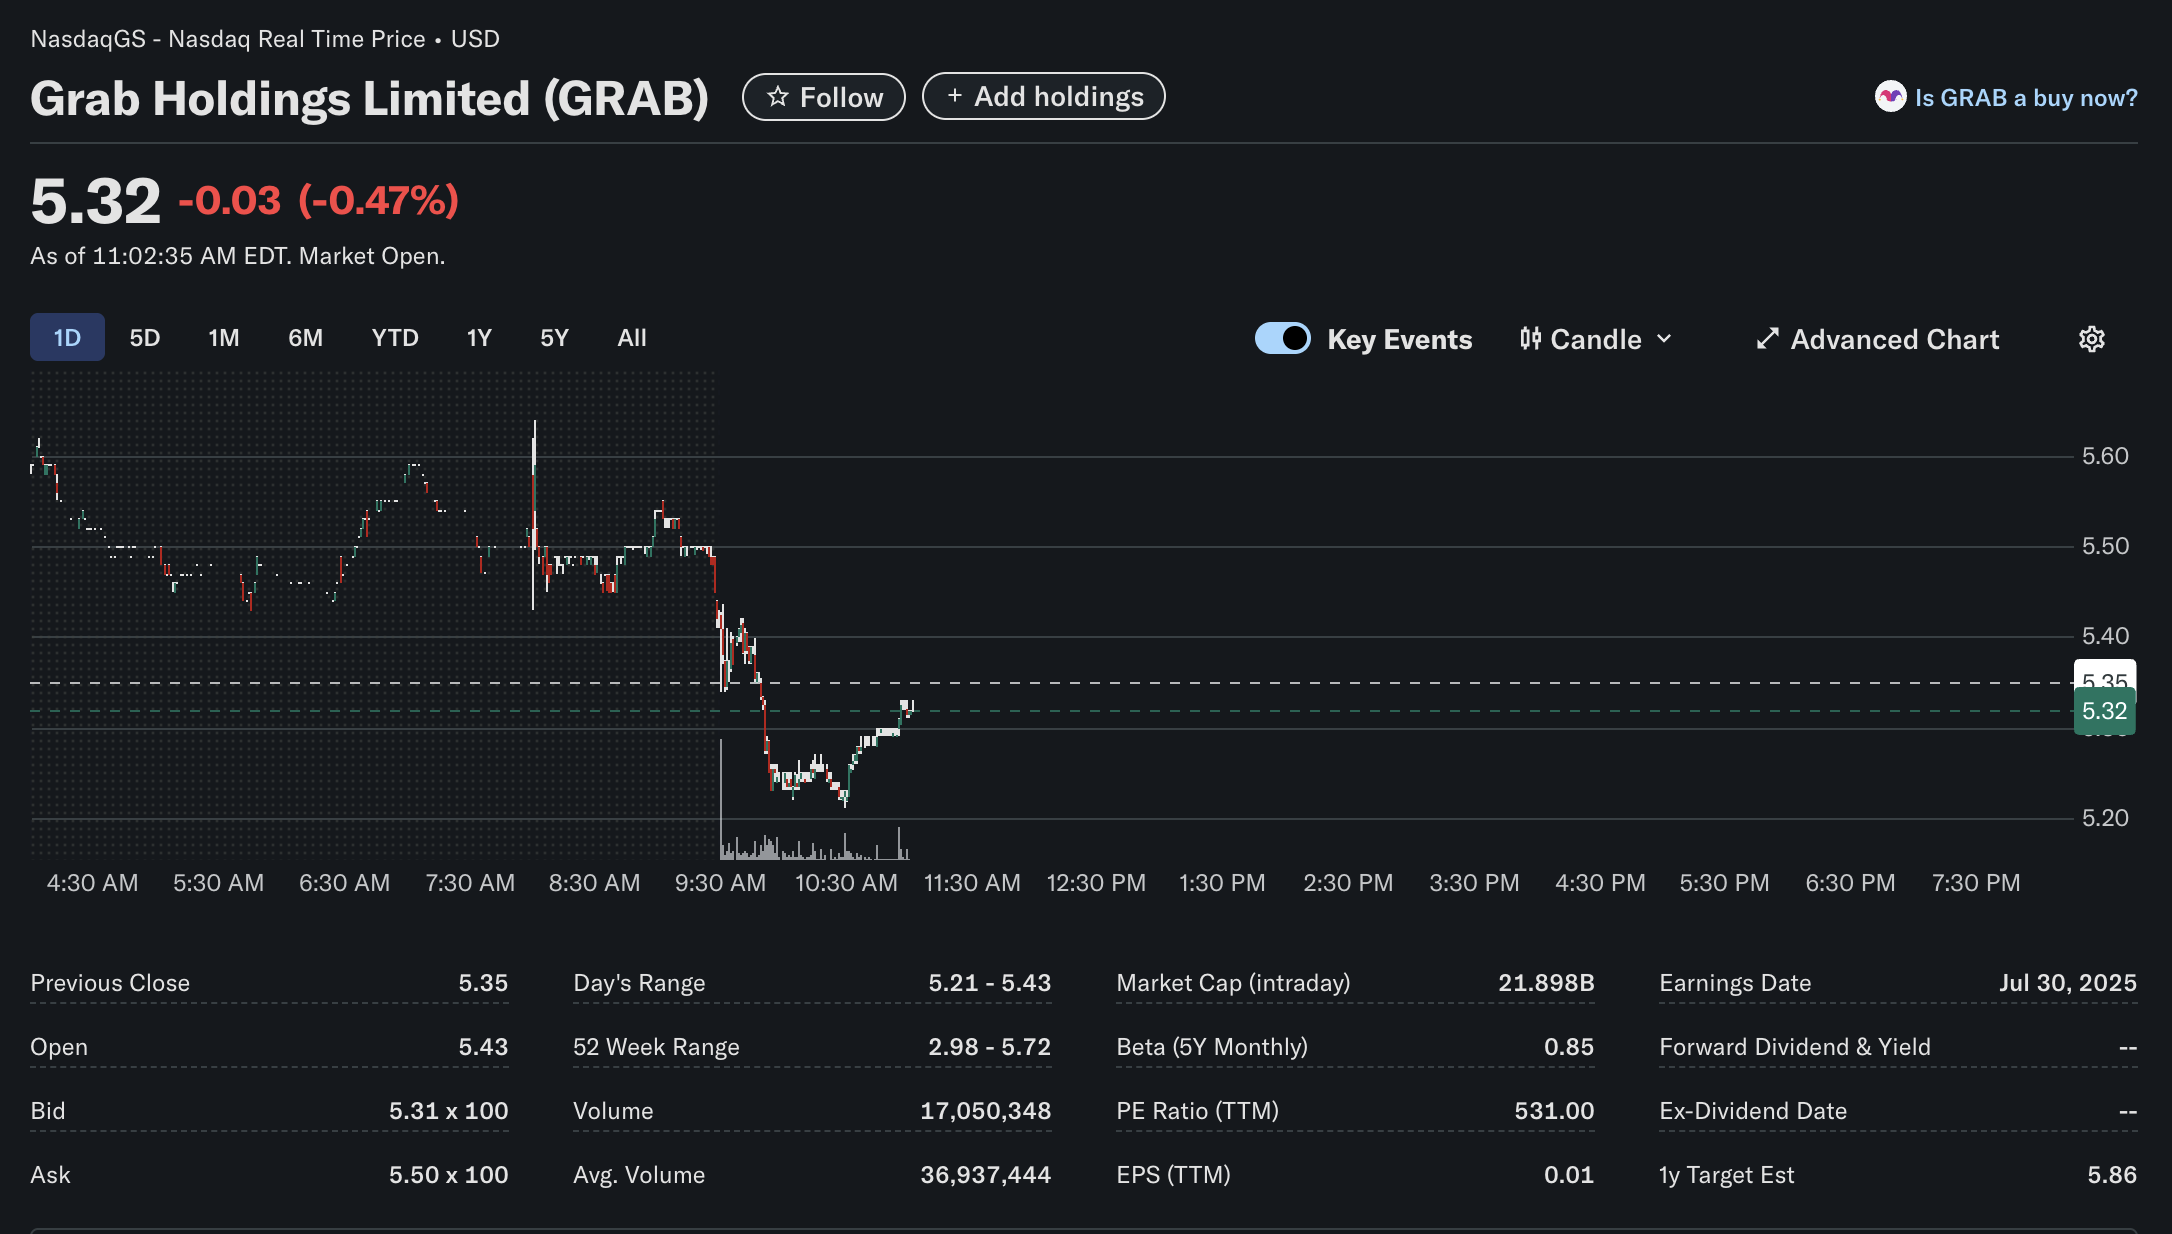Screen dimensions: 2172x1234
Task: Click the Ex-Dividend Date label
Action: [x=1753, y=1111]
